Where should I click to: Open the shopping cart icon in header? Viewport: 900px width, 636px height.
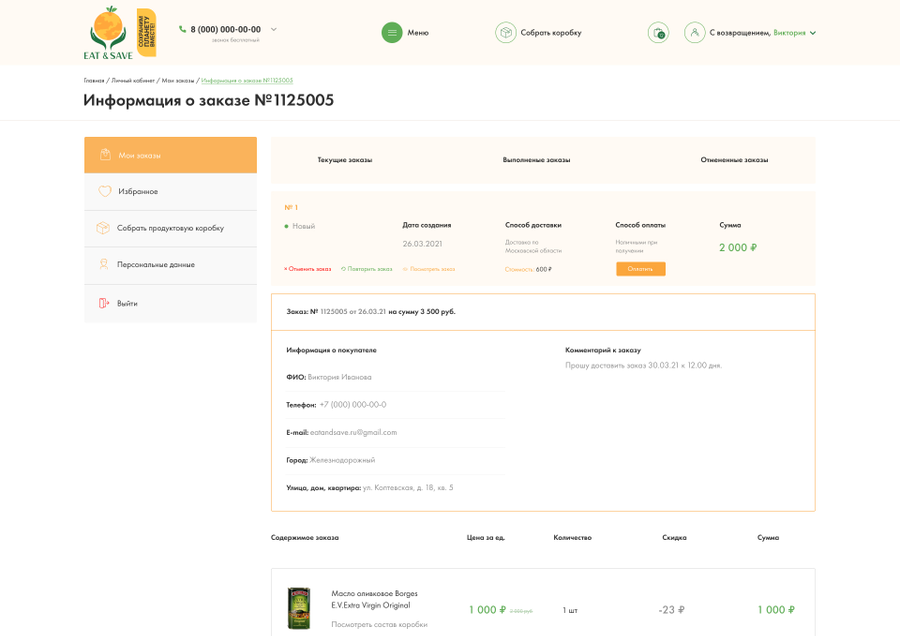(x=658, y=33)
